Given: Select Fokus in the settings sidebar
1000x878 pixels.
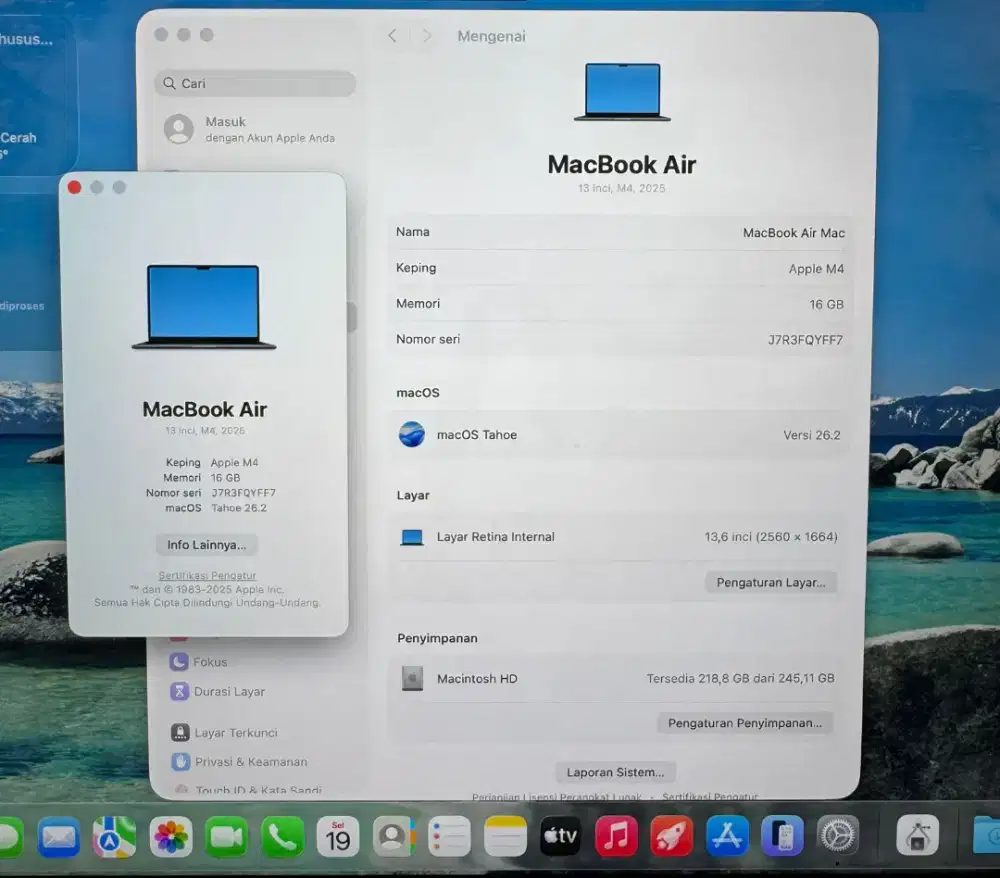Looking at the screenshot, I should click(198, 662).
